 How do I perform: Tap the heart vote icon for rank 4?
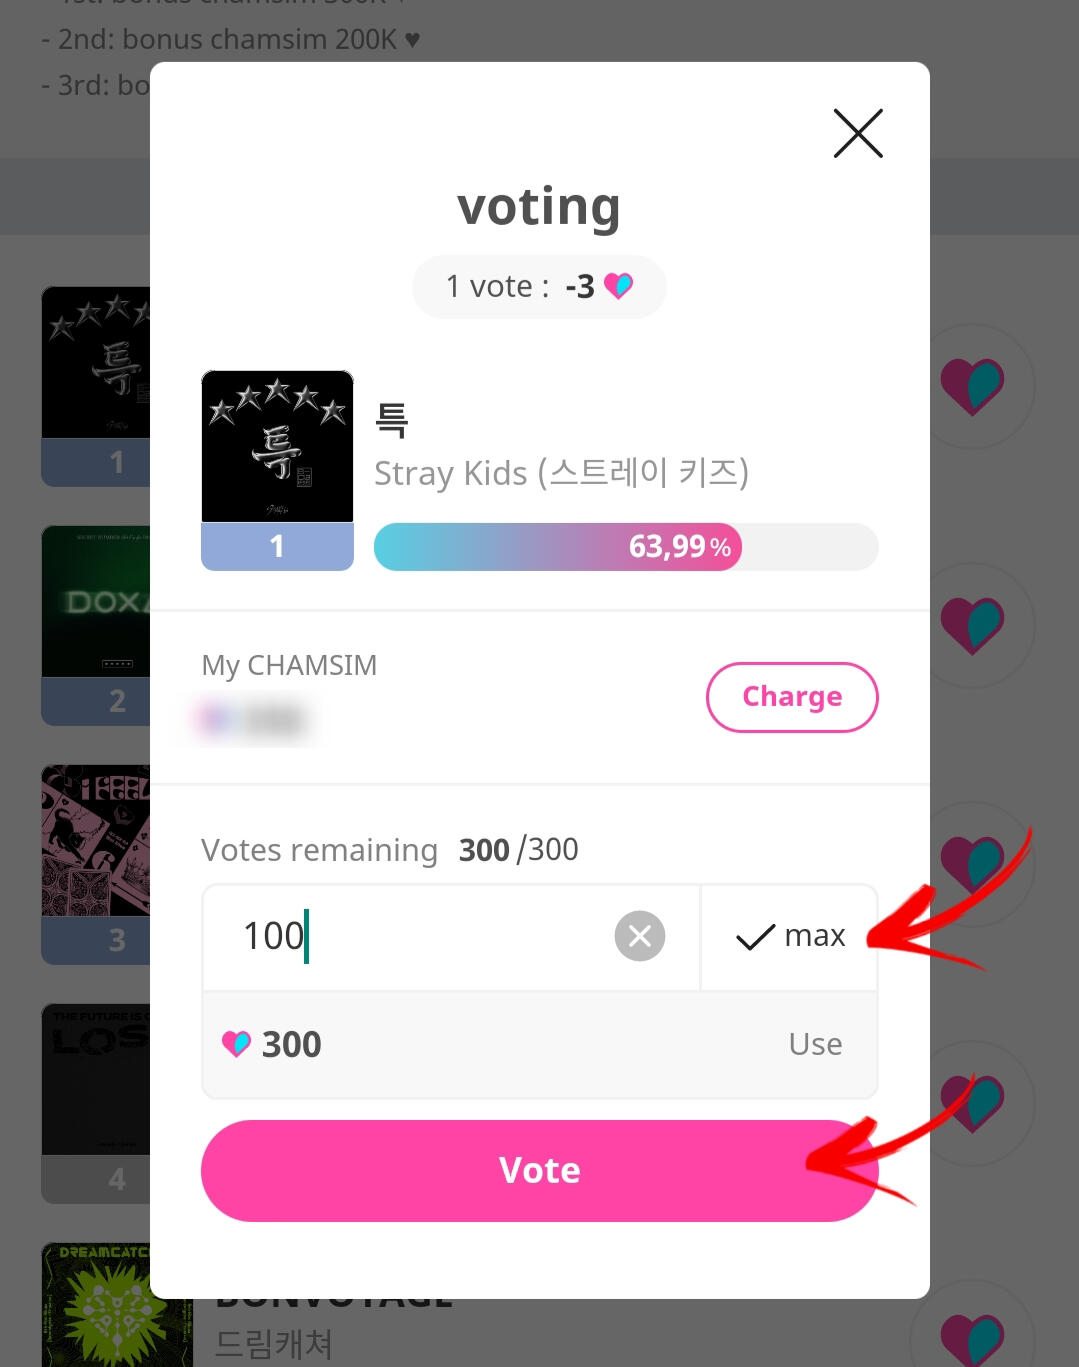(971, 1103)
